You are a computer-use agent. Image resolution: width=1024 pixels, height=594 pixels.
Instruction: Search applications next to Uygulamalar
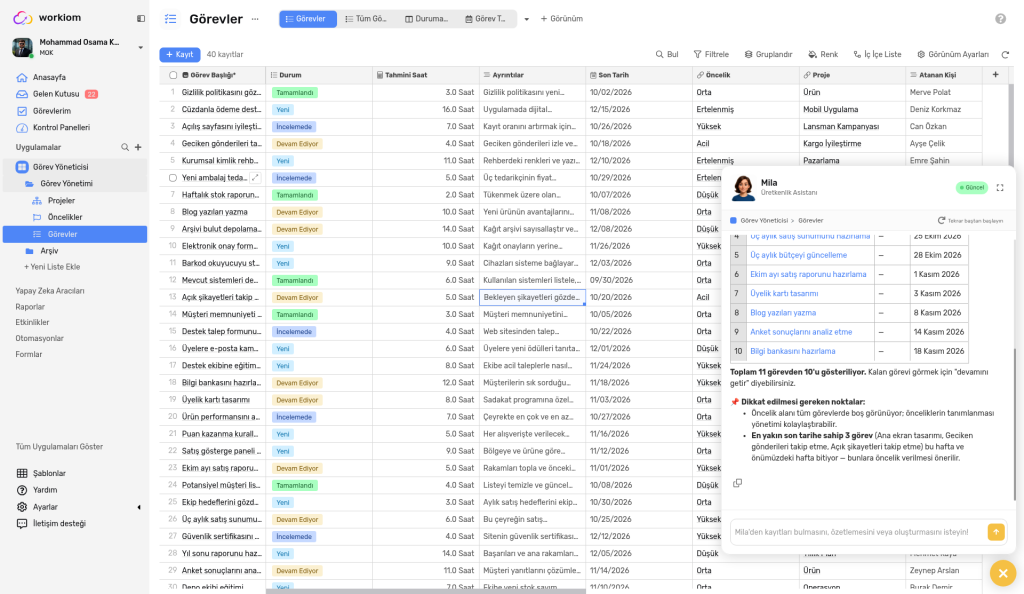point(125,148)
